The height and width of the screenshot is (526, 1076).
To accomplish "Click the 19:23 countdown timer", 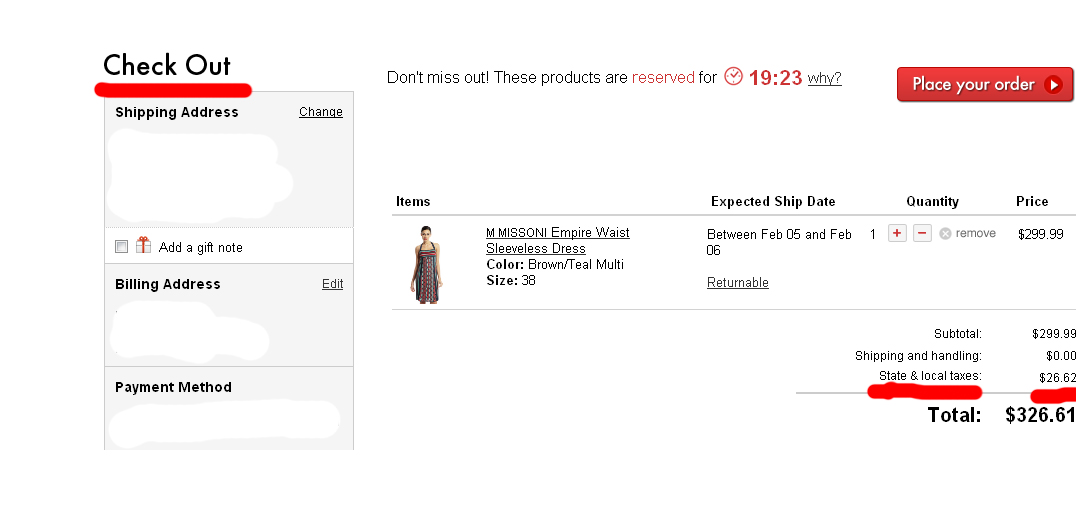I will click(x=775, y=78).
